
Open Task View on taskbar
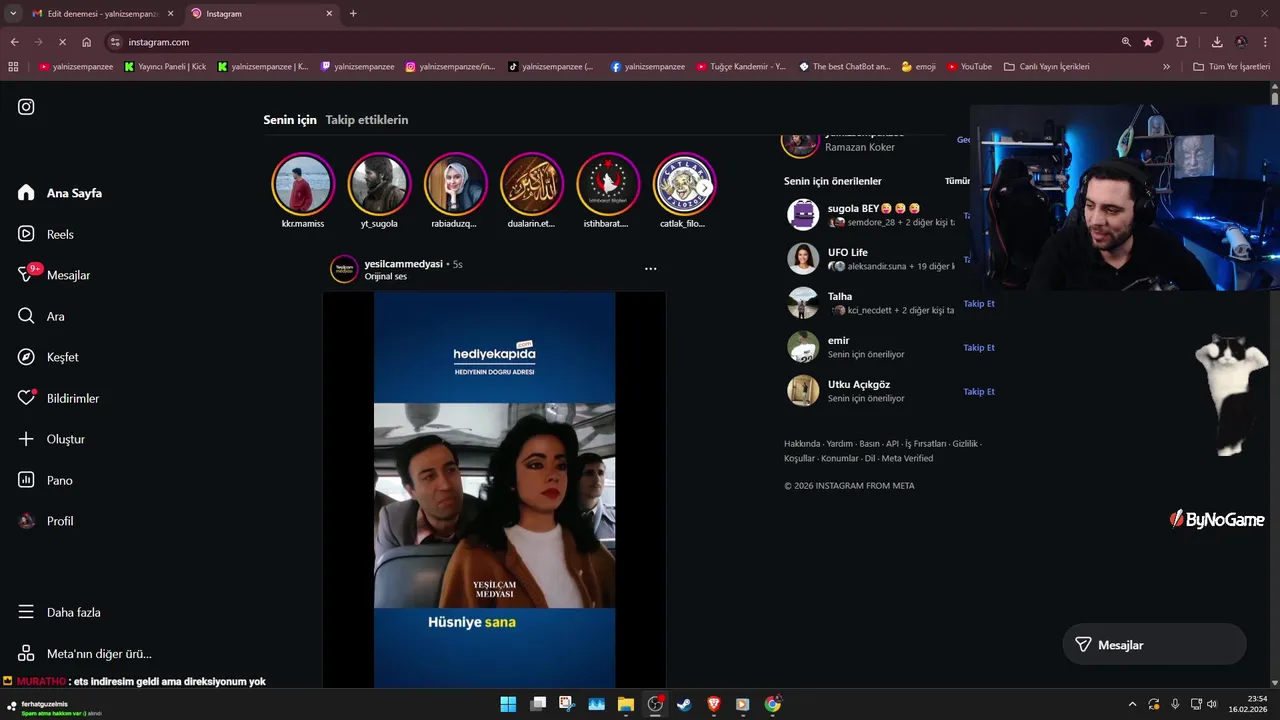coord(538,704)
